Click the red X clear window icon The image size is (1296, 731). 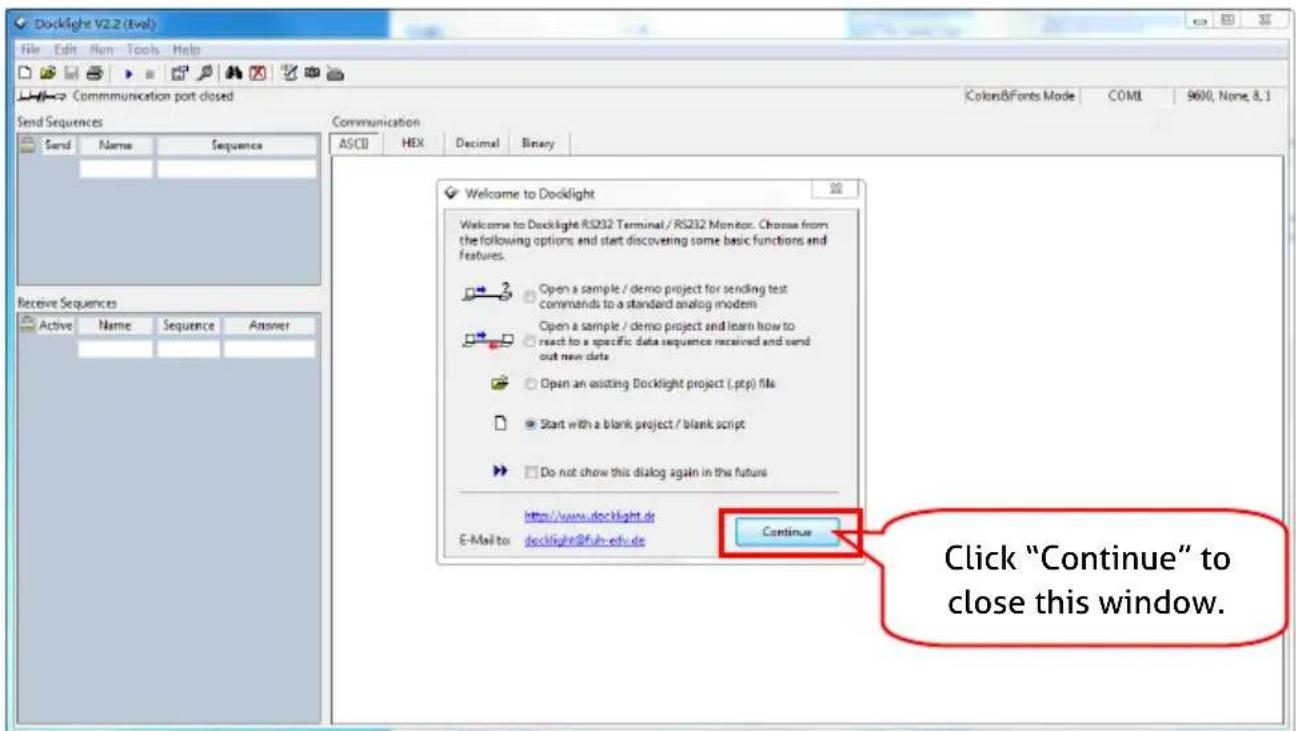click(x=258, y=73)
